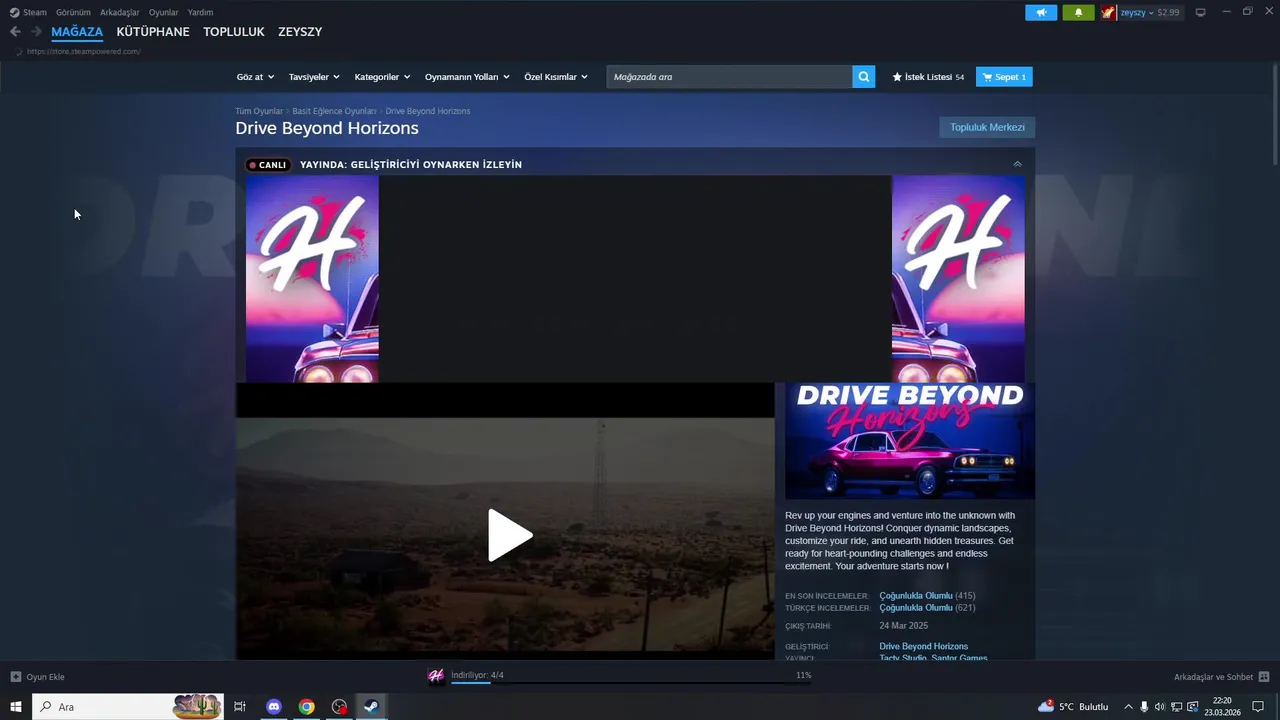Click the weather cloud icon in taskbar
The image size is (1280, 720).
1046,707
